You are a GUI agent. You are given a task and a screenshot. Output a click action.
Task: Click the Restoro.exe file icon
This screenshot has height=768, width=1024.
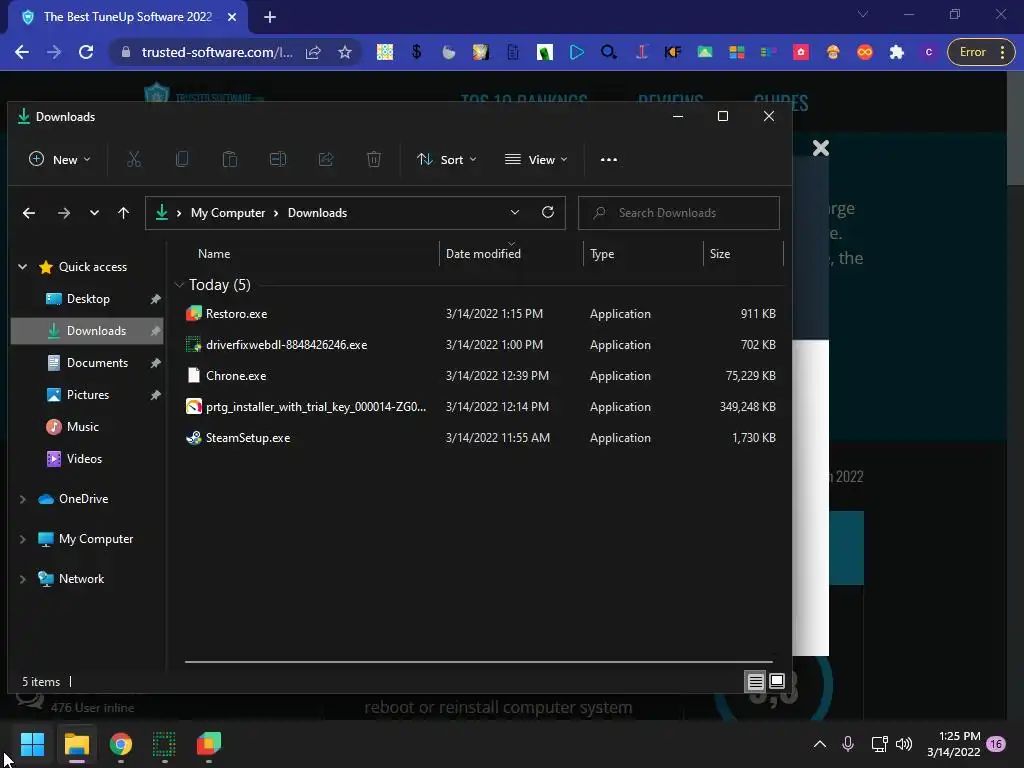(194, 313)
